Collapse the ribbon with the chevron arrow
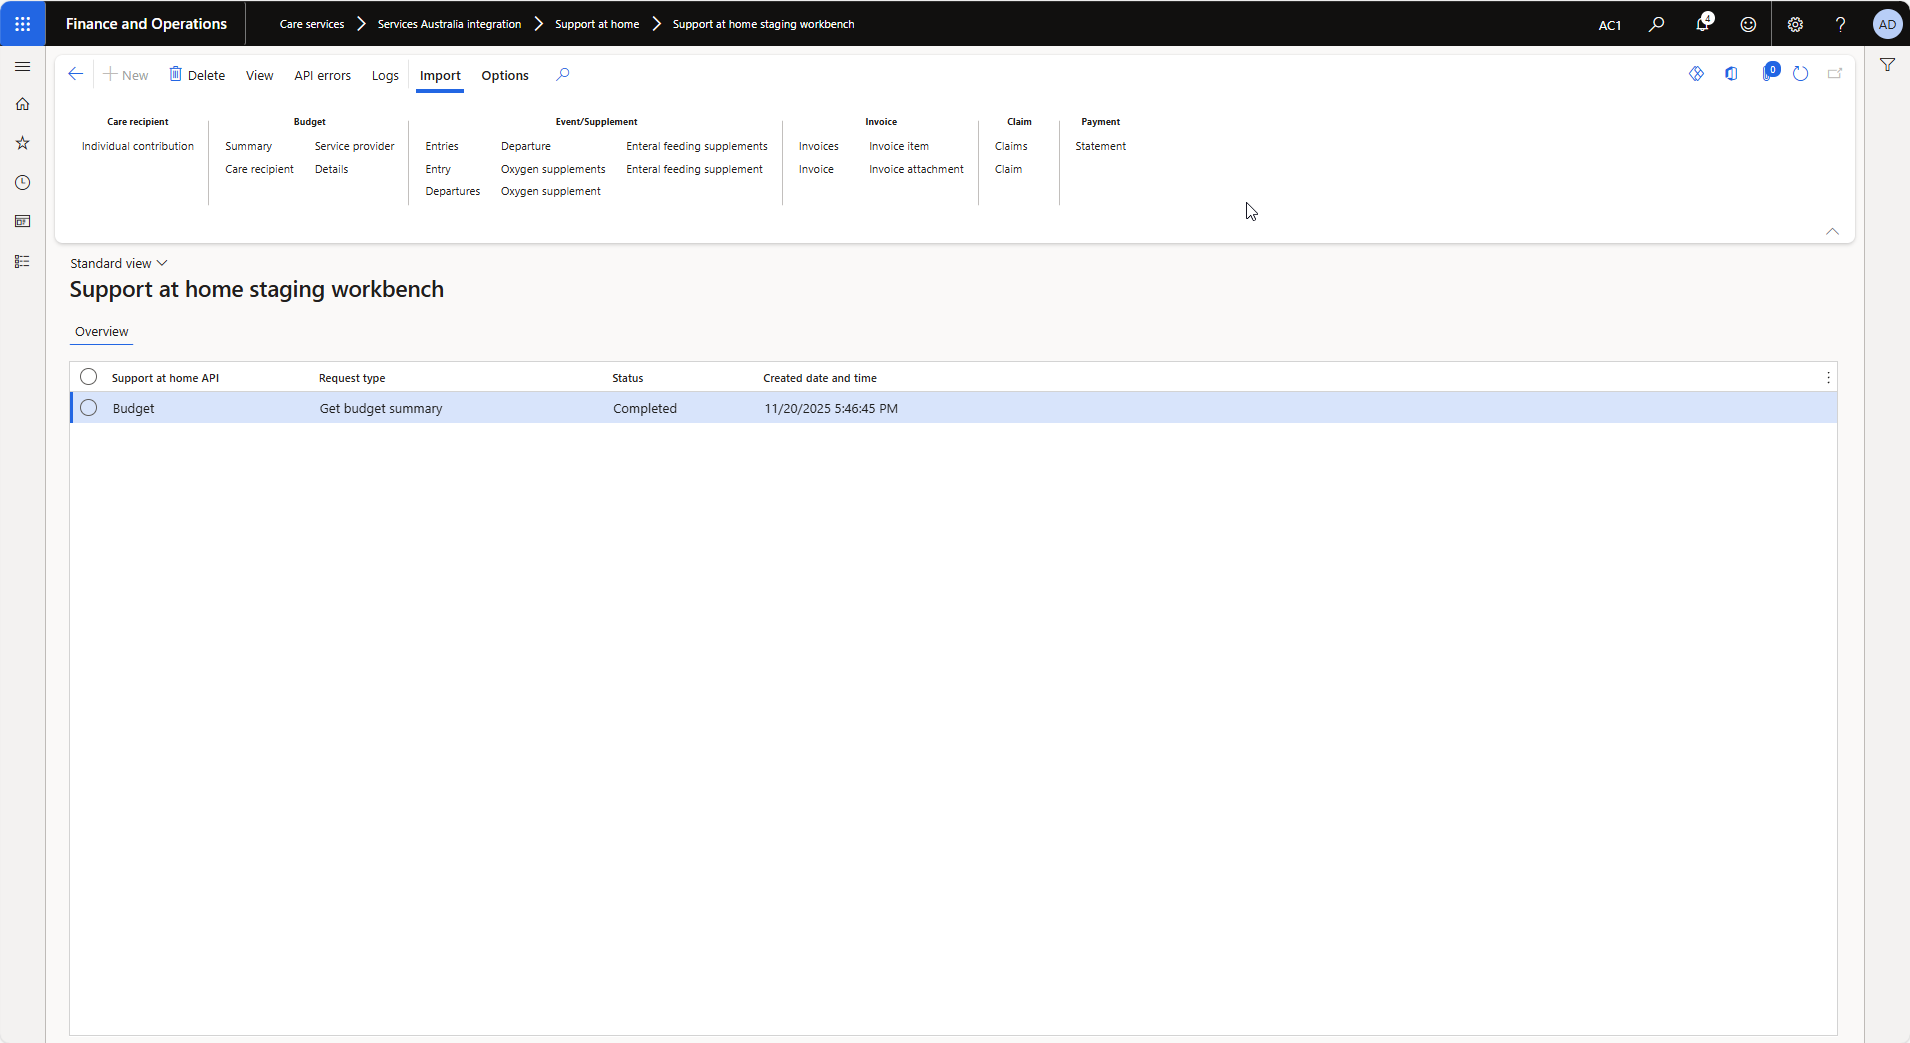The height and width of the screenshot is (1043, 1910). (1832, 231)
